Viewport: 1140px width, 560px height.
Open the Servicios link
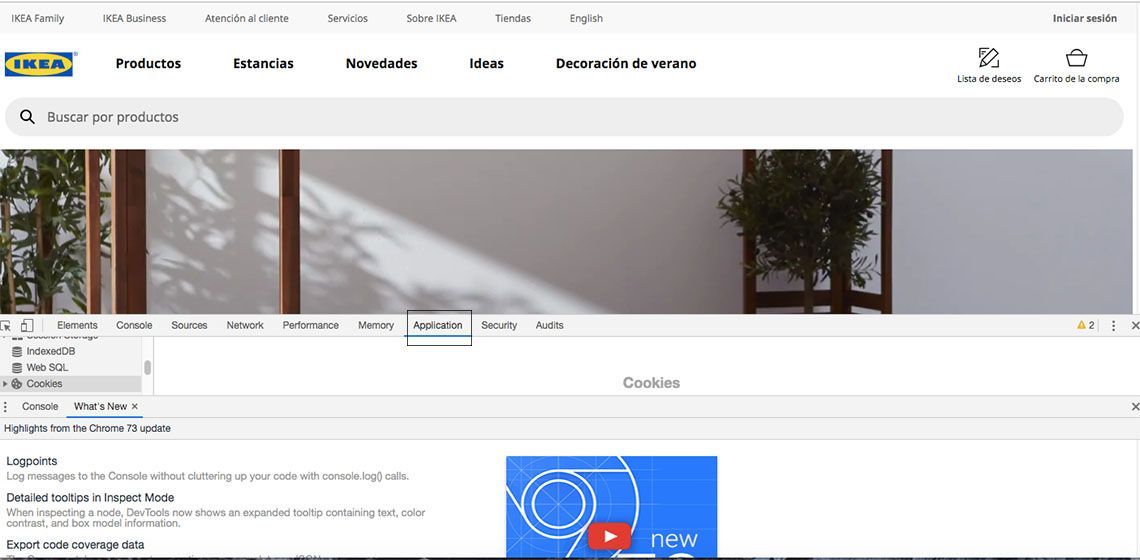[348, 18]
